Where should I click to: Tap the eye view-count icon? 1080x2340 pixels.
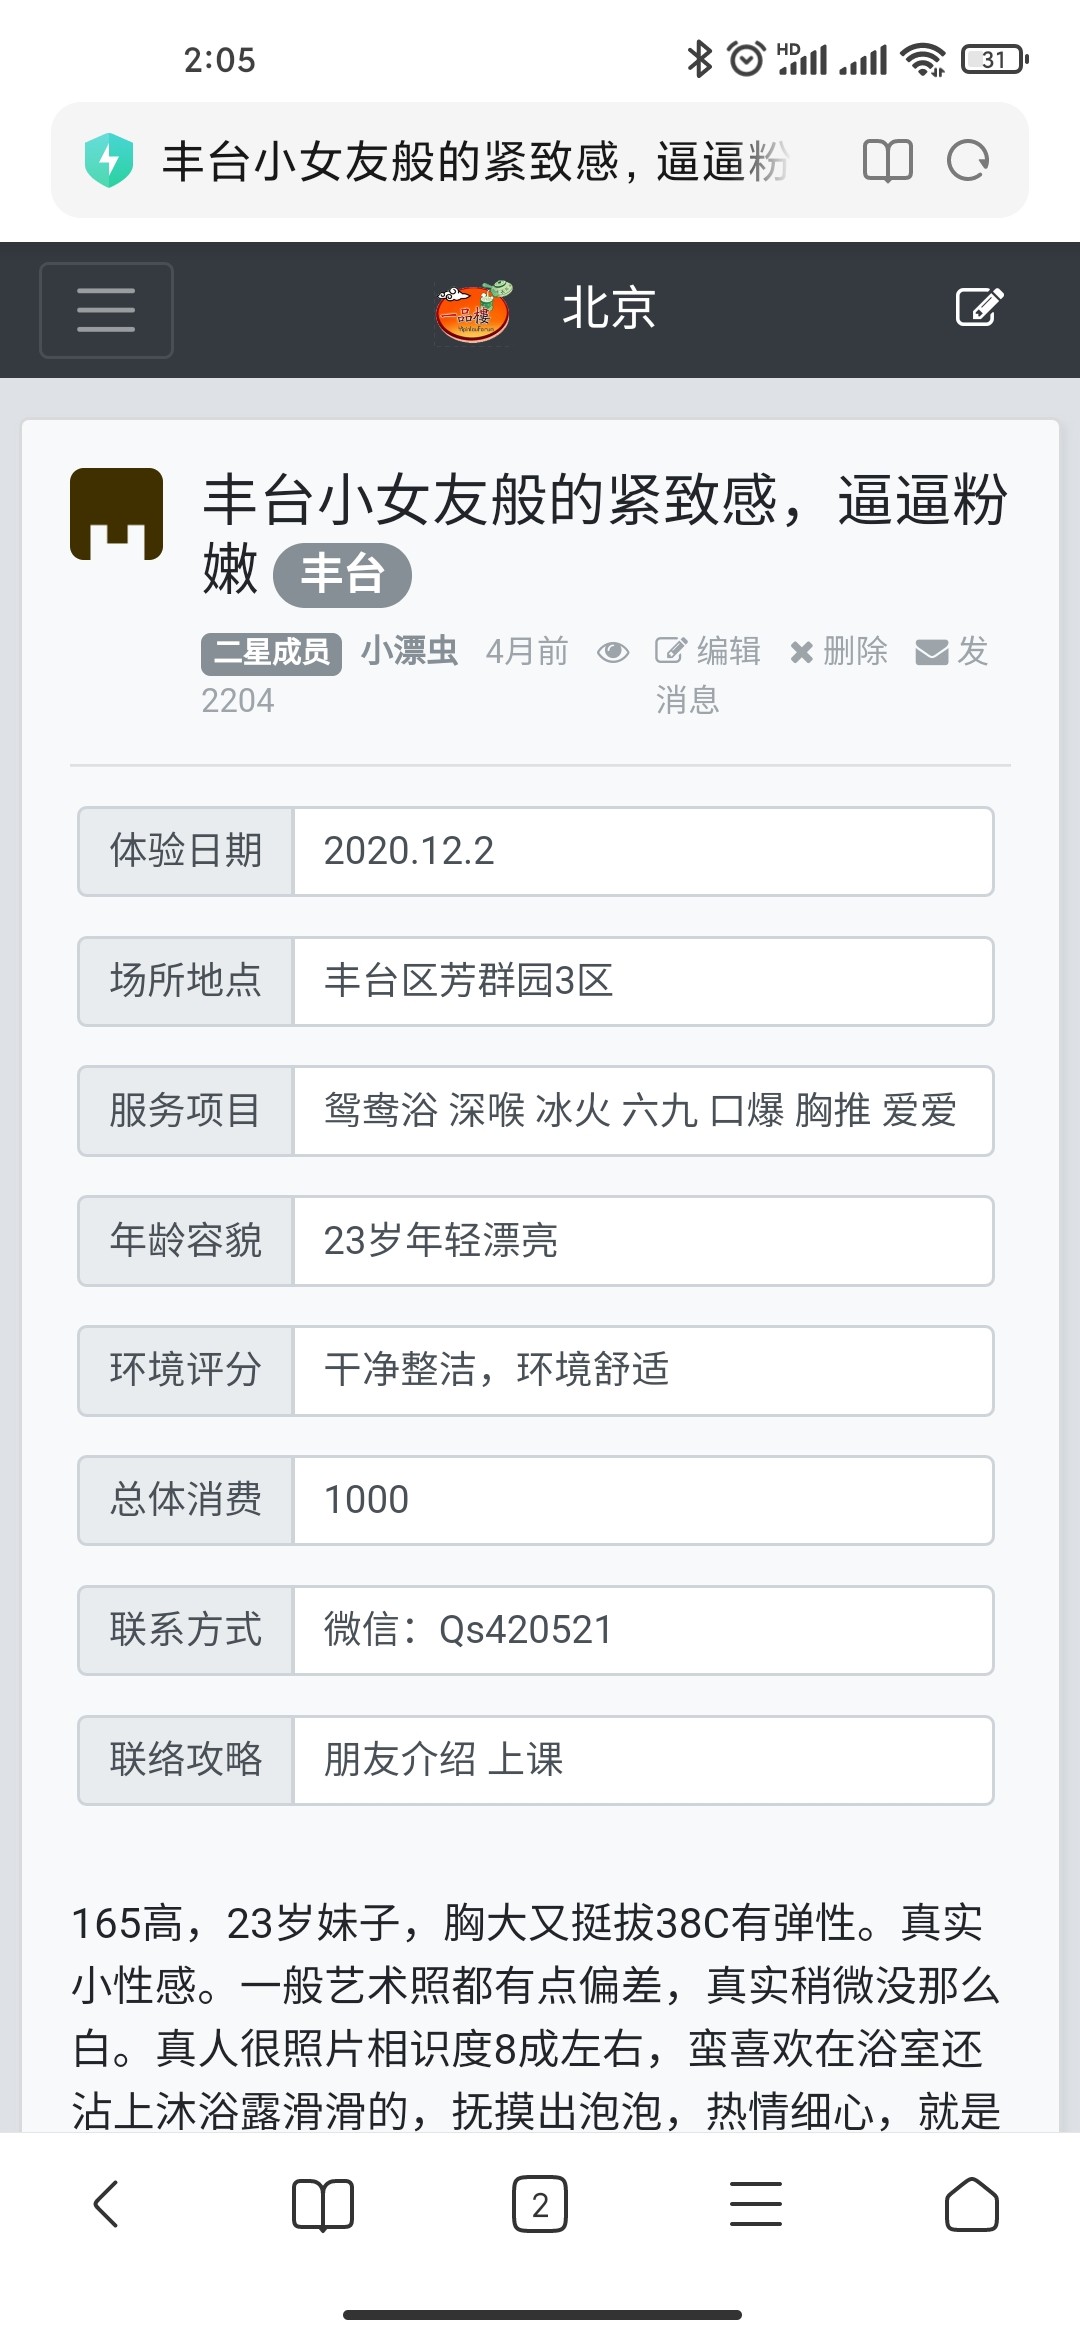(613, 653)
